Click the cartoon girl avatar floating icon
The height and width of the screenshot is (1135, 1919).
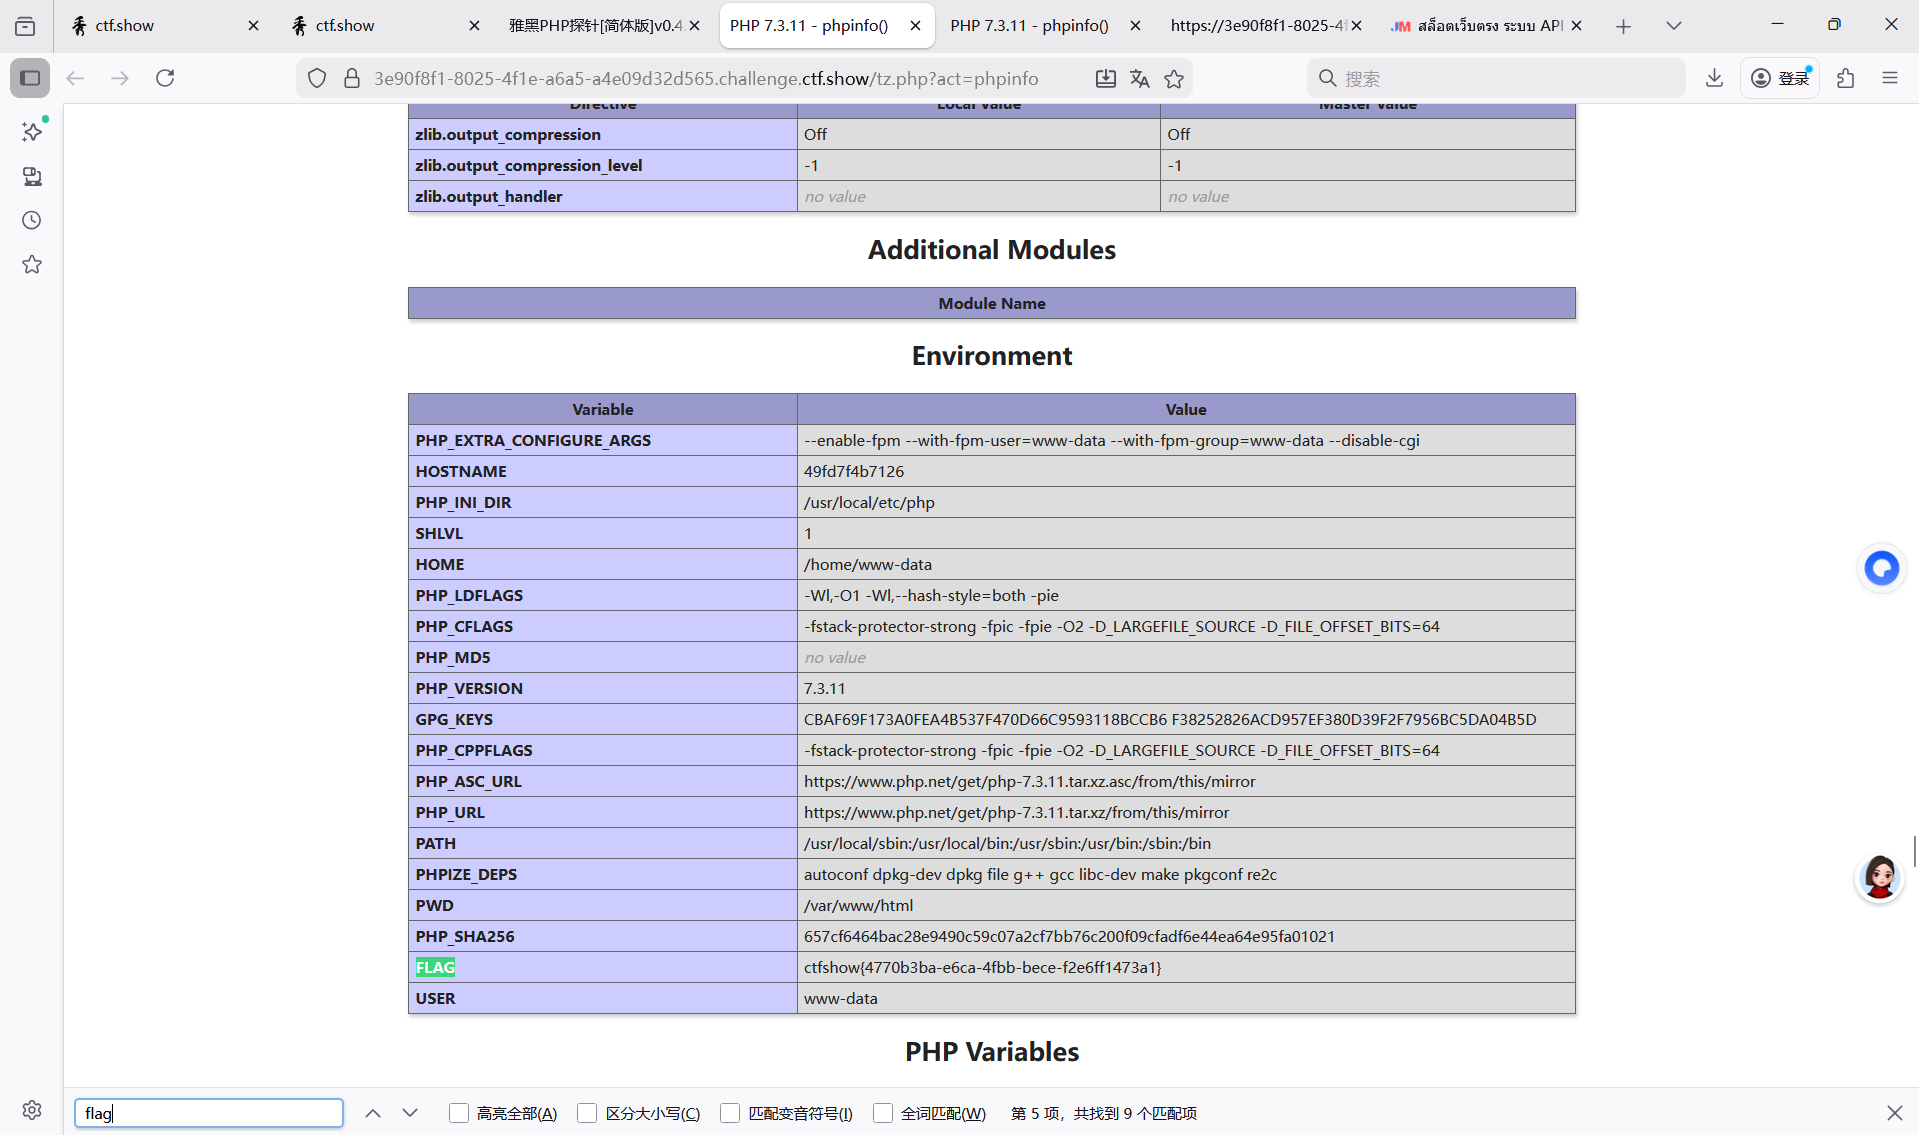click(x=1879, y=878)
